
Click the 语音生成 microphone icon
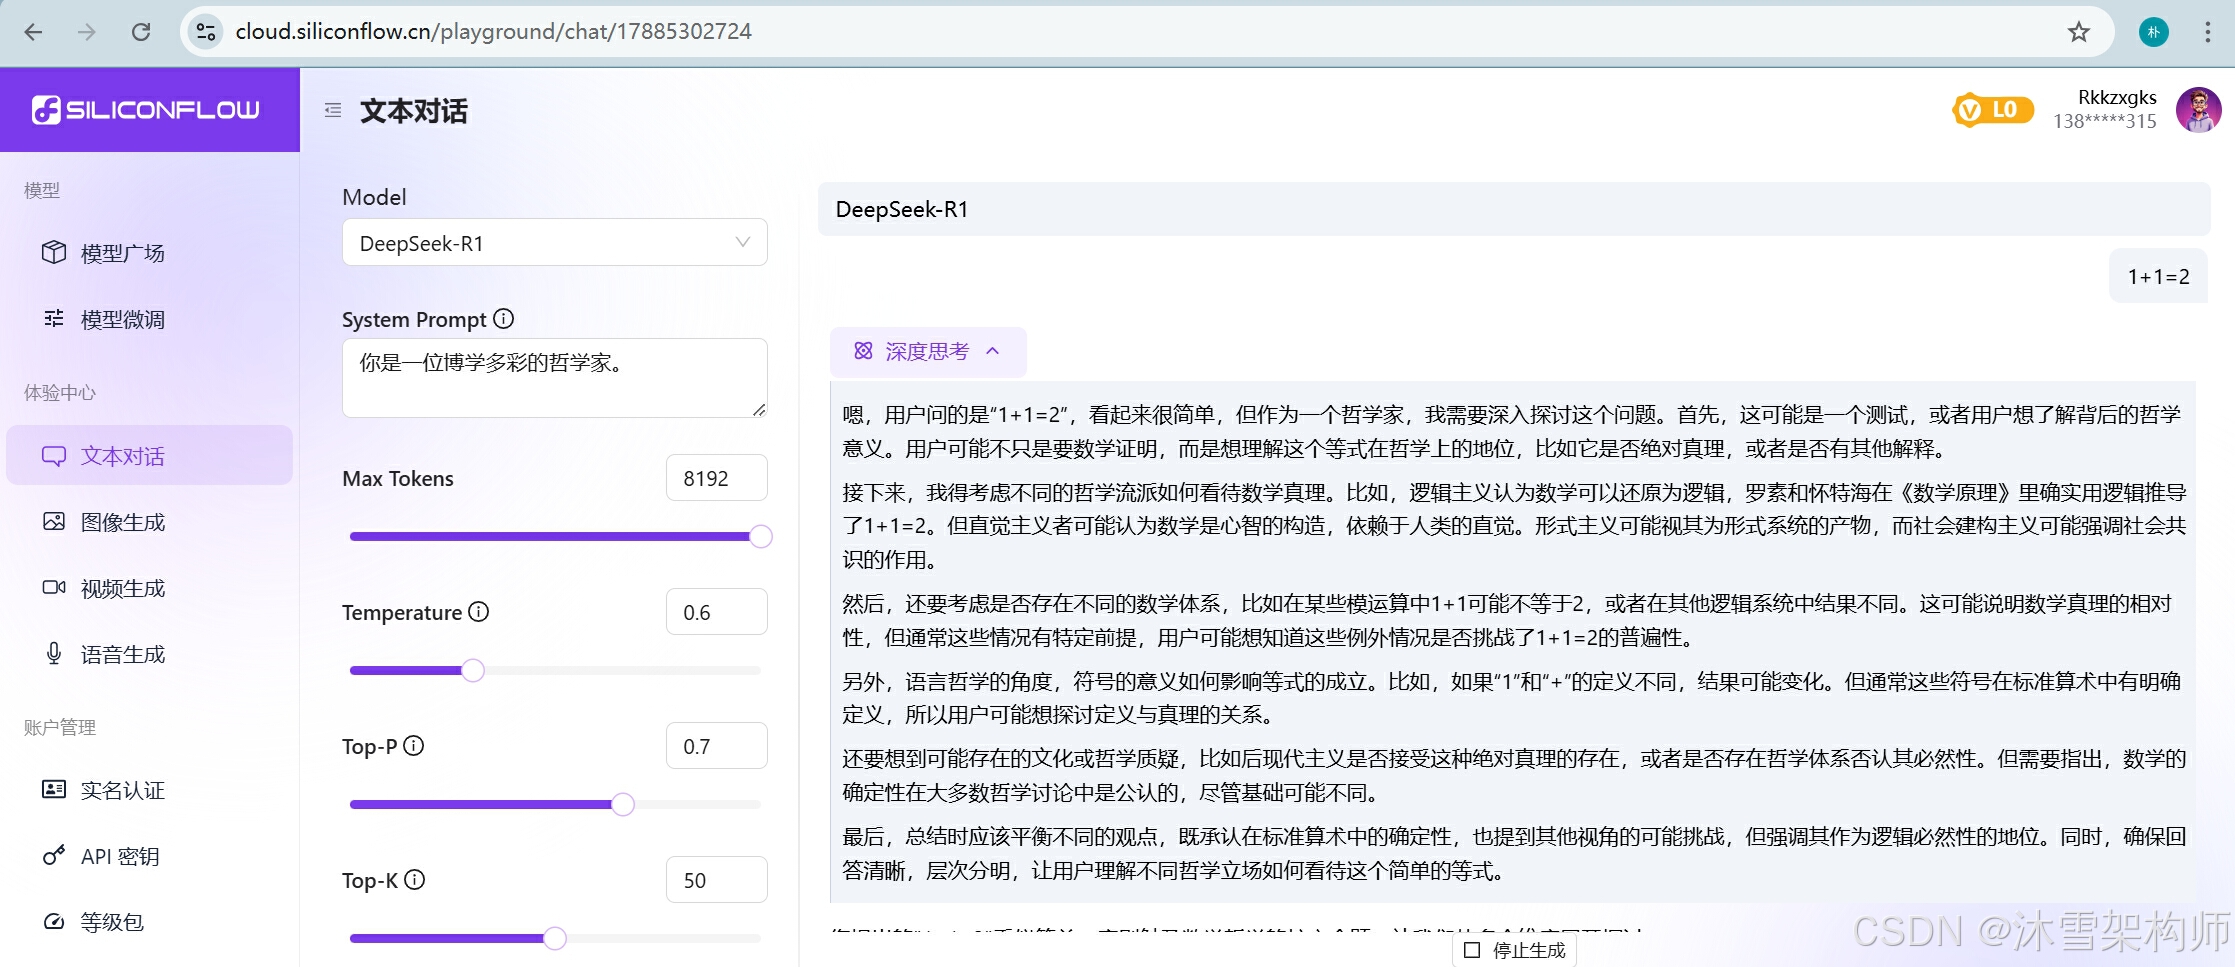tap(54, 654)
